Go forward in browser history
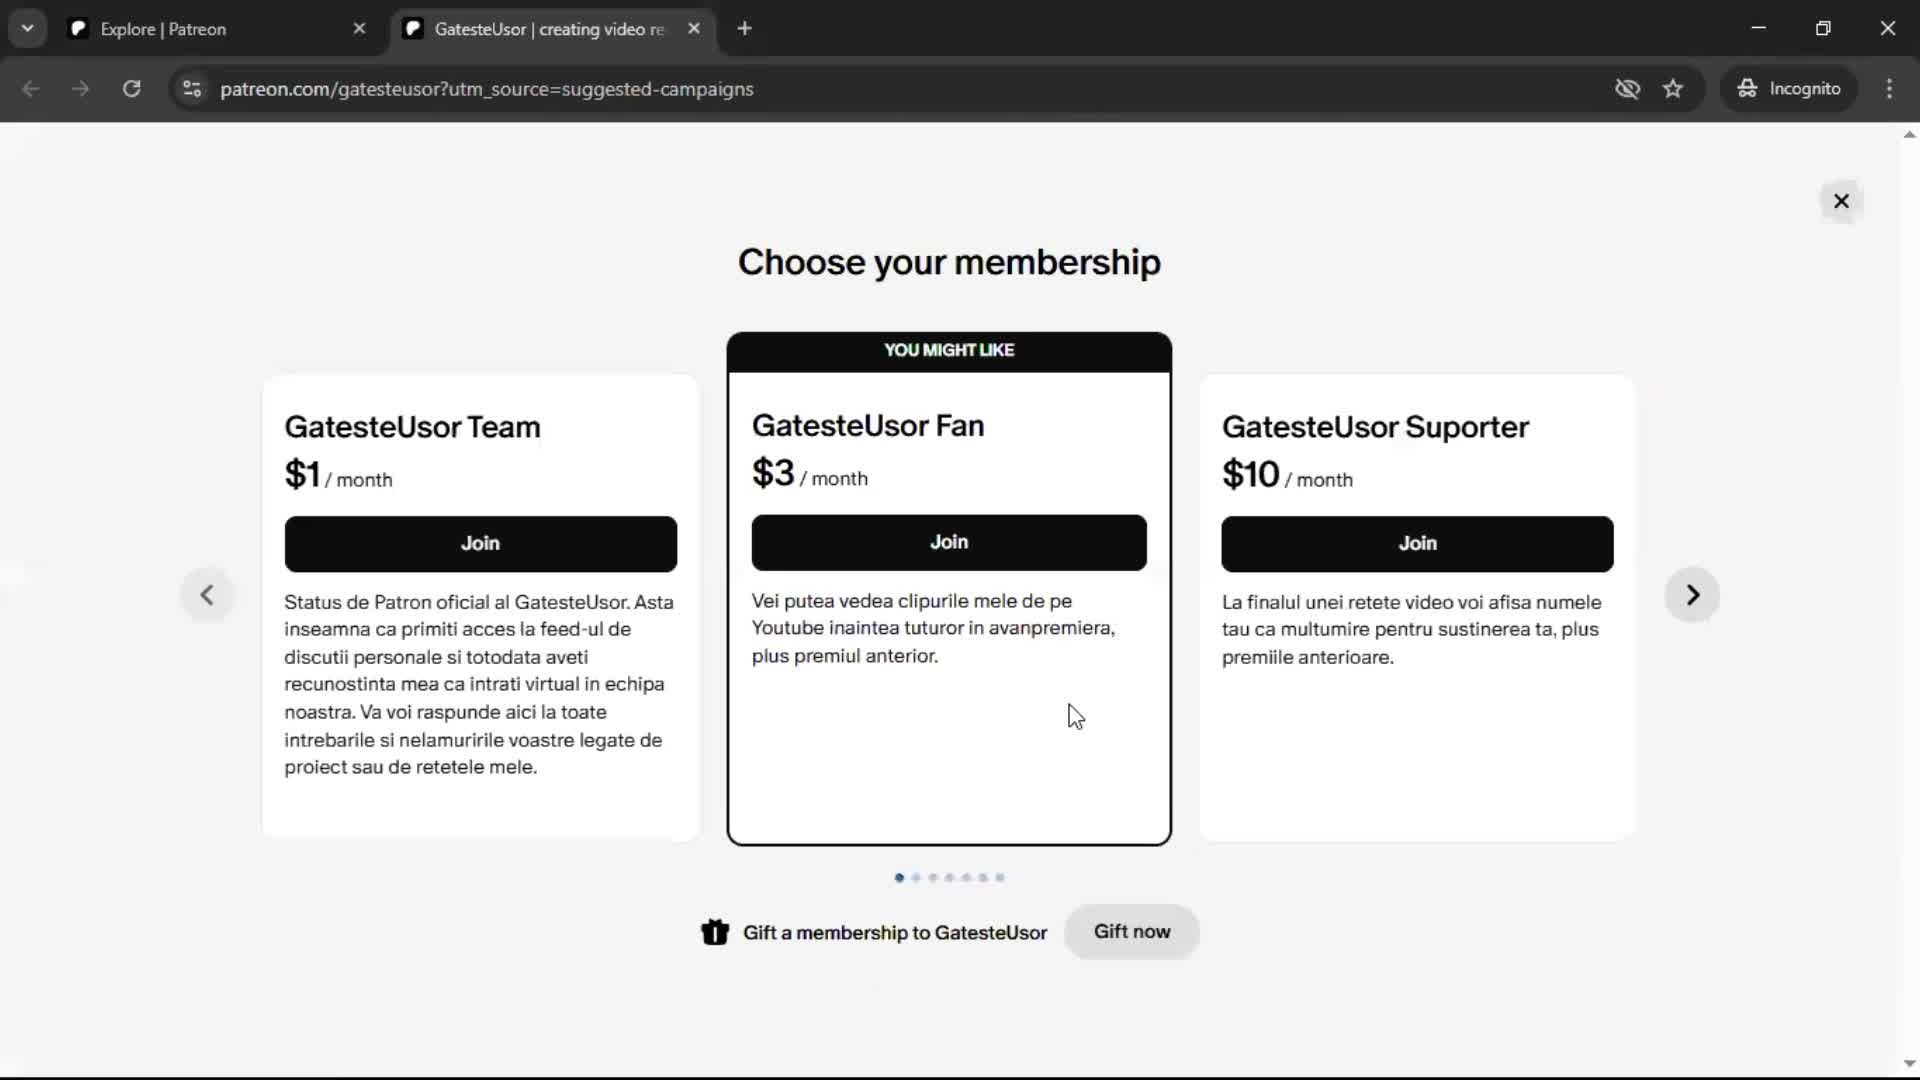This screenshot has height=1080, width=1920. [x=81, y=89]
